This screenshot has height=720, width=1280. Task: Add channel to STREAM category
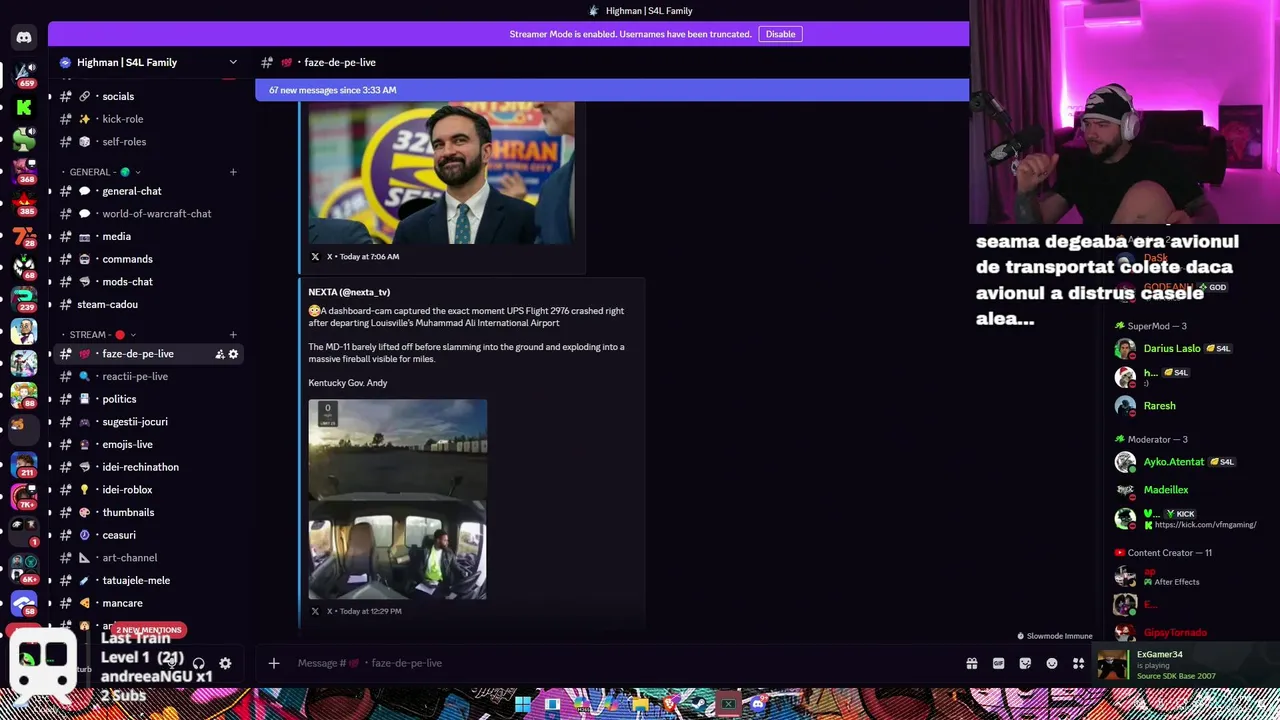pos(233,335)
